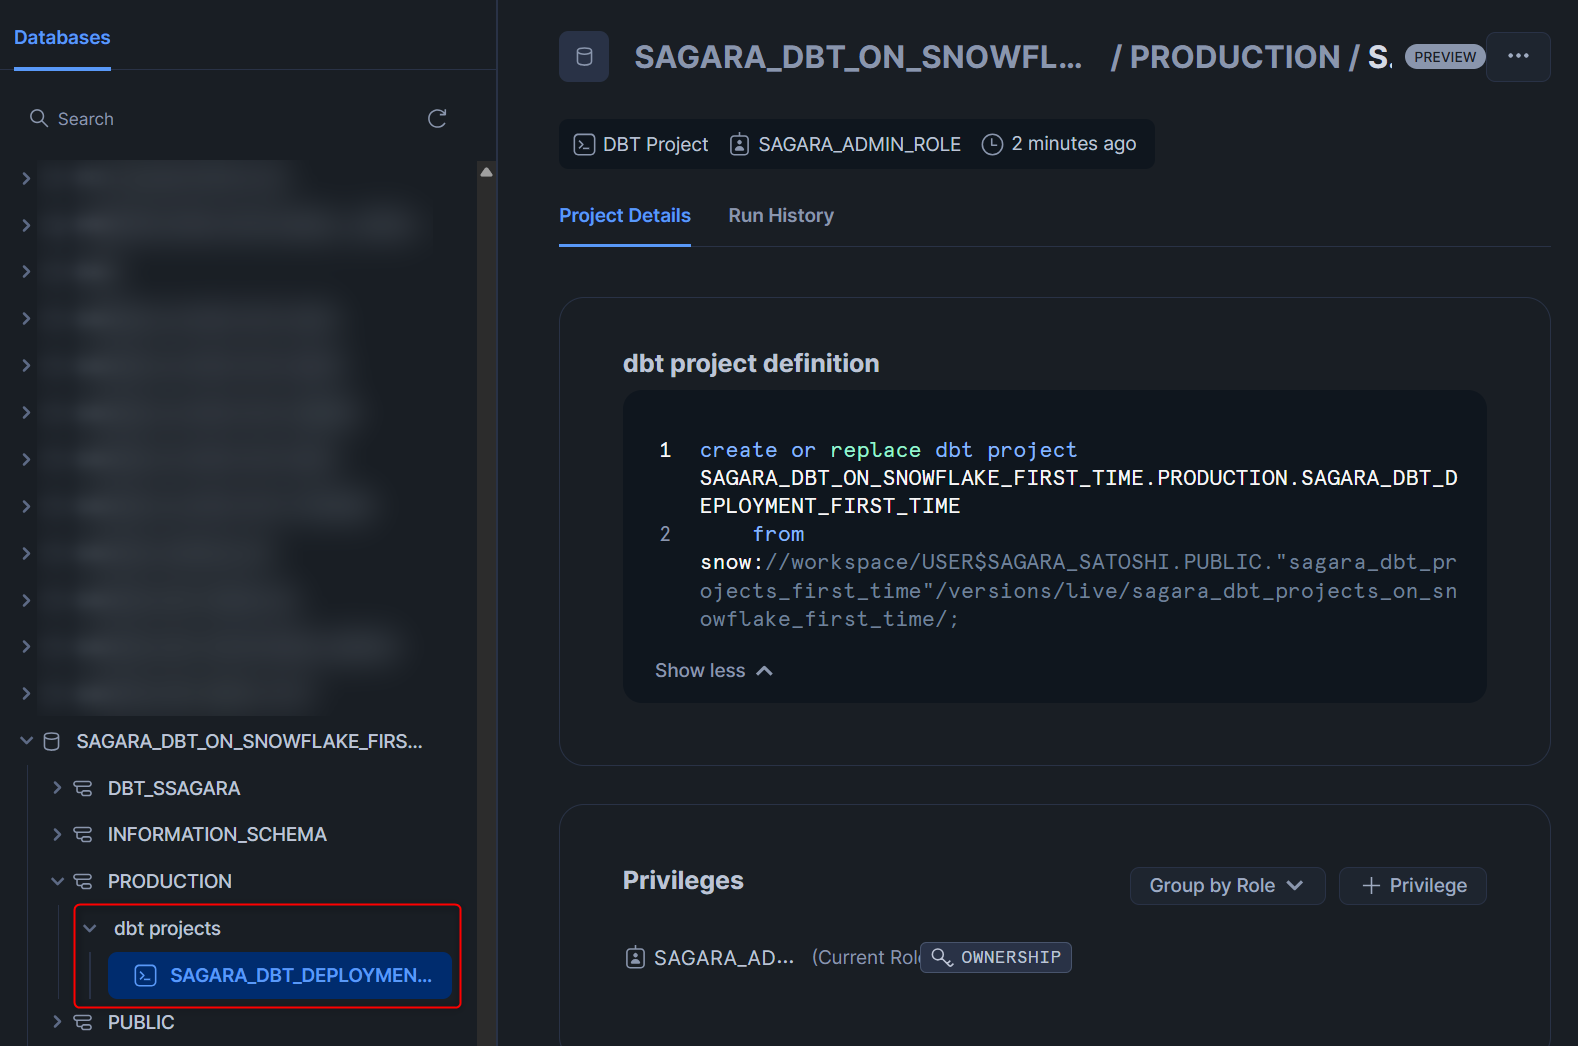Click the schema icon next to DBT_SSAGARA
1578x1046 pixels.
(x=83, y=789)
